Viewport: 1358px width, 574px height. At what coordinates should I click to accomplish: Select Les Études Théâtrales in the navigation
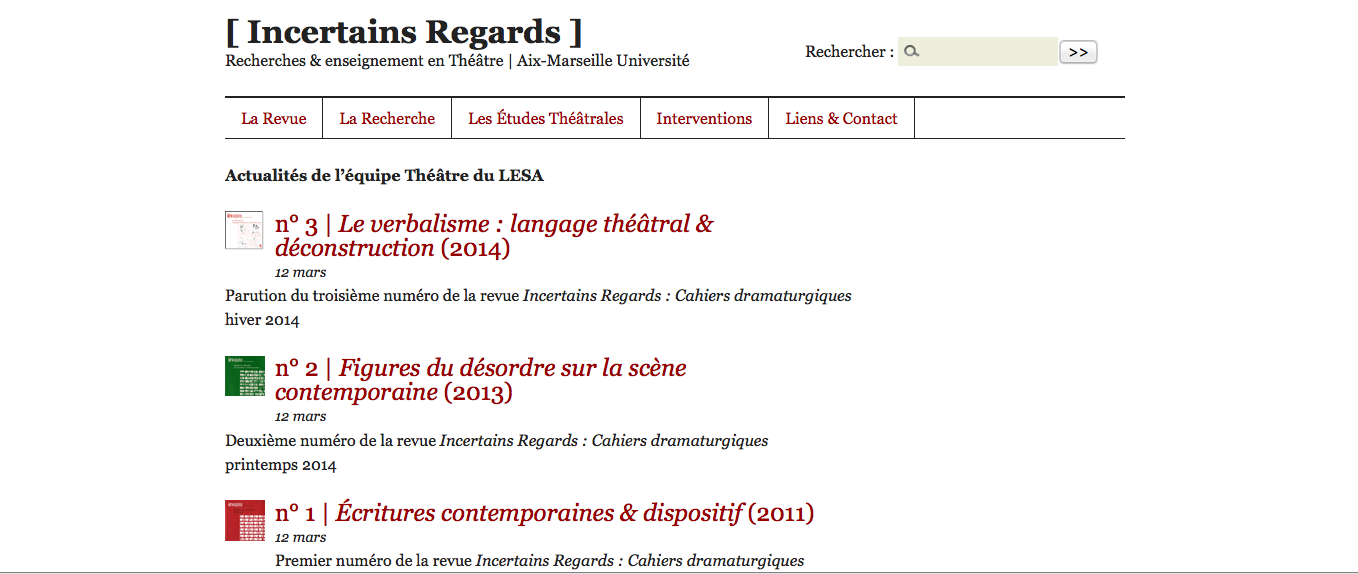pyautogui.click(x=545, y=118)
